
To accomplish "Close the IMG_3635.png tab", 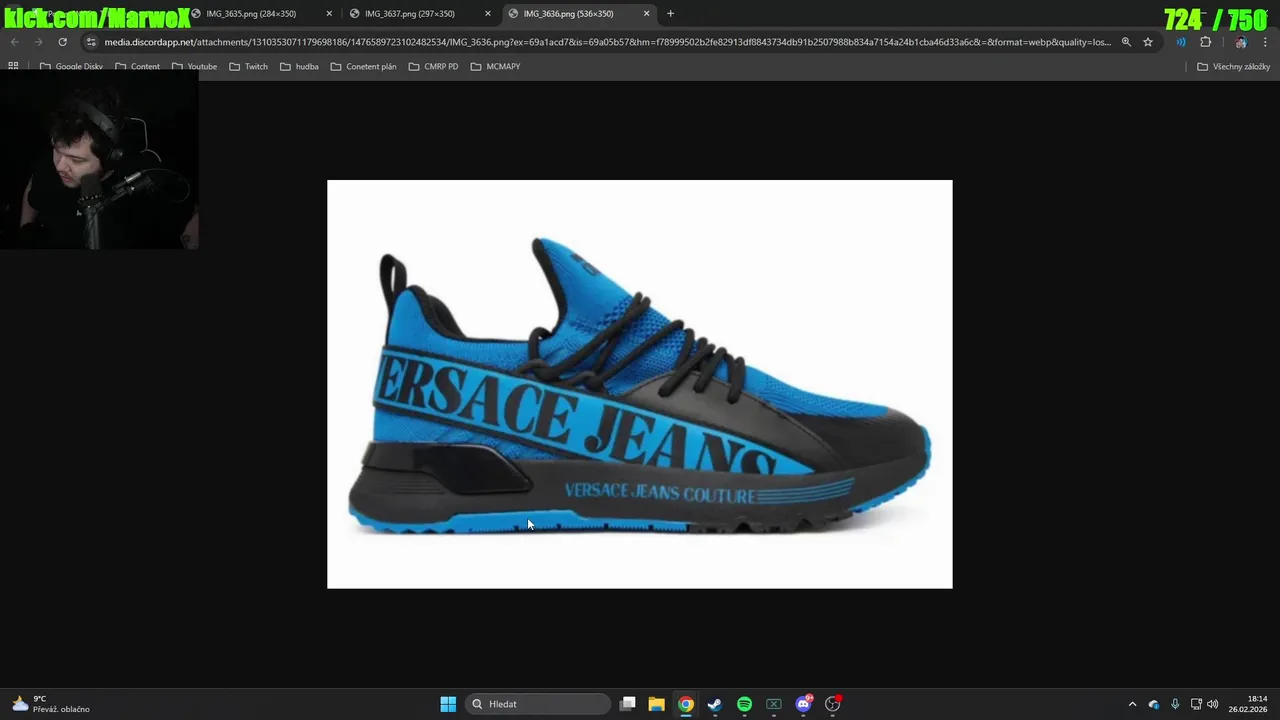I will (329, 14).
